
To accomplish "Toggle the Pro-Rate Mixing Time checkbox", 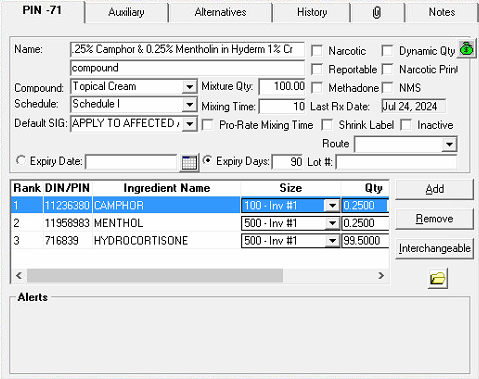I will point(208,125).
